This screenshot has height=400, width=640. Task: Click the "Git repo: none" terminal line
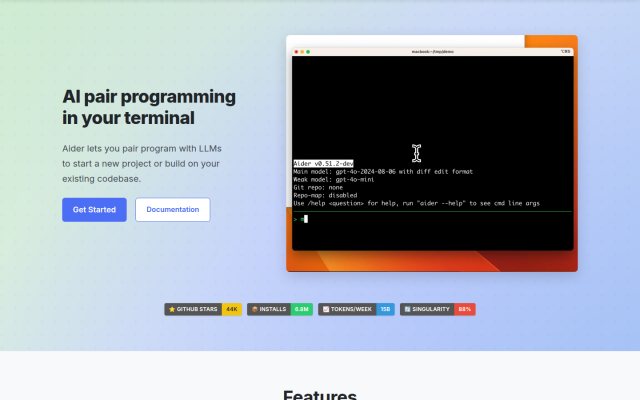pyautogui.click(x=318, y=188)
